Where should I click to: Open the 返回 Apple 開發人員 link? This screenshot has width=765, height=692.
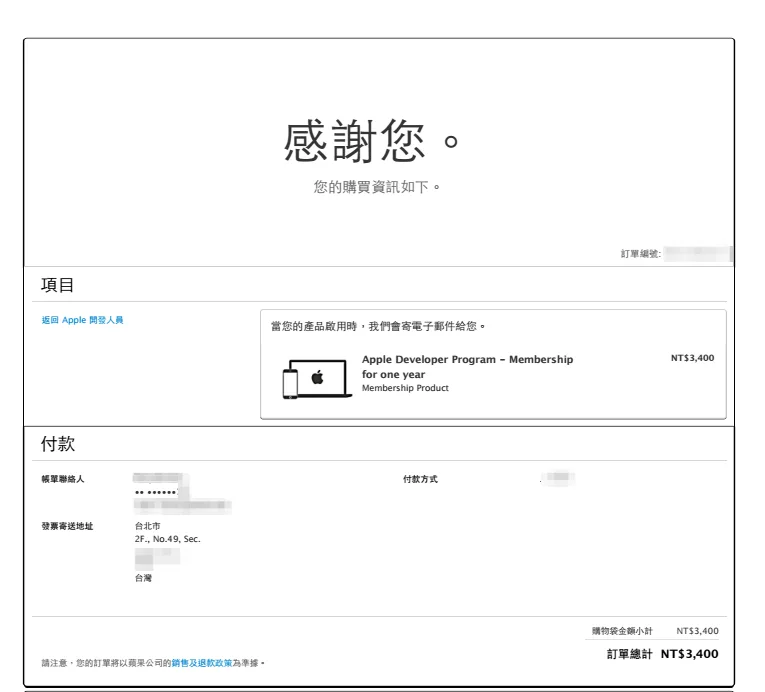point(82,320)
